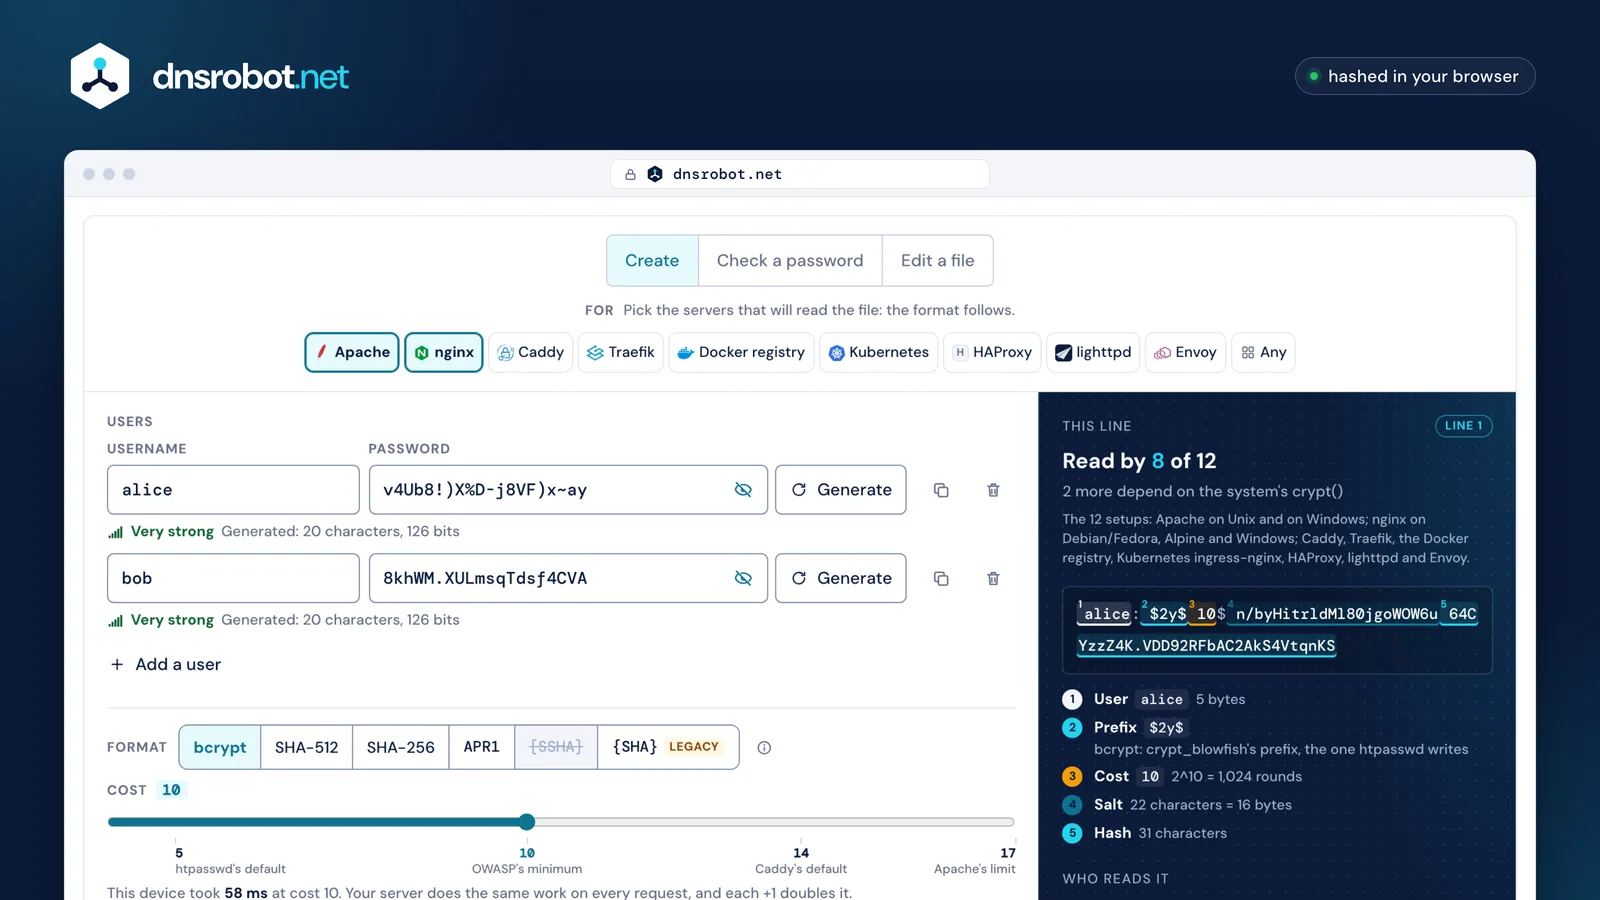The image size is (1600, 900).
Task: Enable the Envoy server chip
Action: [x=1185, y=352]
